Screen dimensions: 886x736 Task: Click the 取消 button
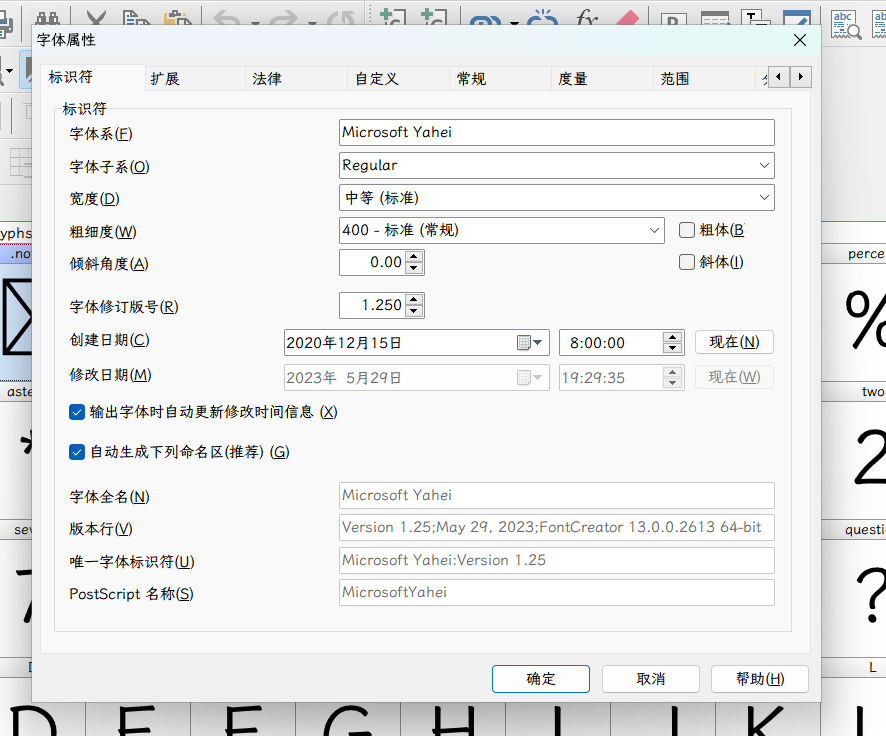650,678
